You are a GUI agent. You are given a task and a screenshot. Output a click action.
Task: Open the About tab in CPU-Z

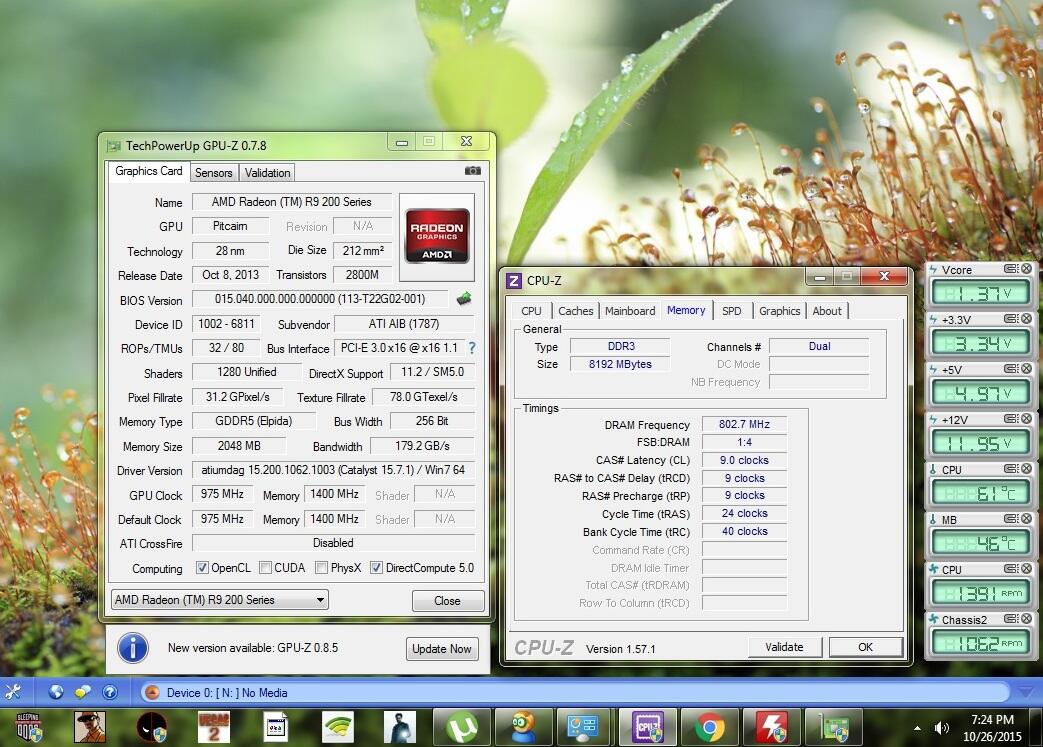point(827,311)
